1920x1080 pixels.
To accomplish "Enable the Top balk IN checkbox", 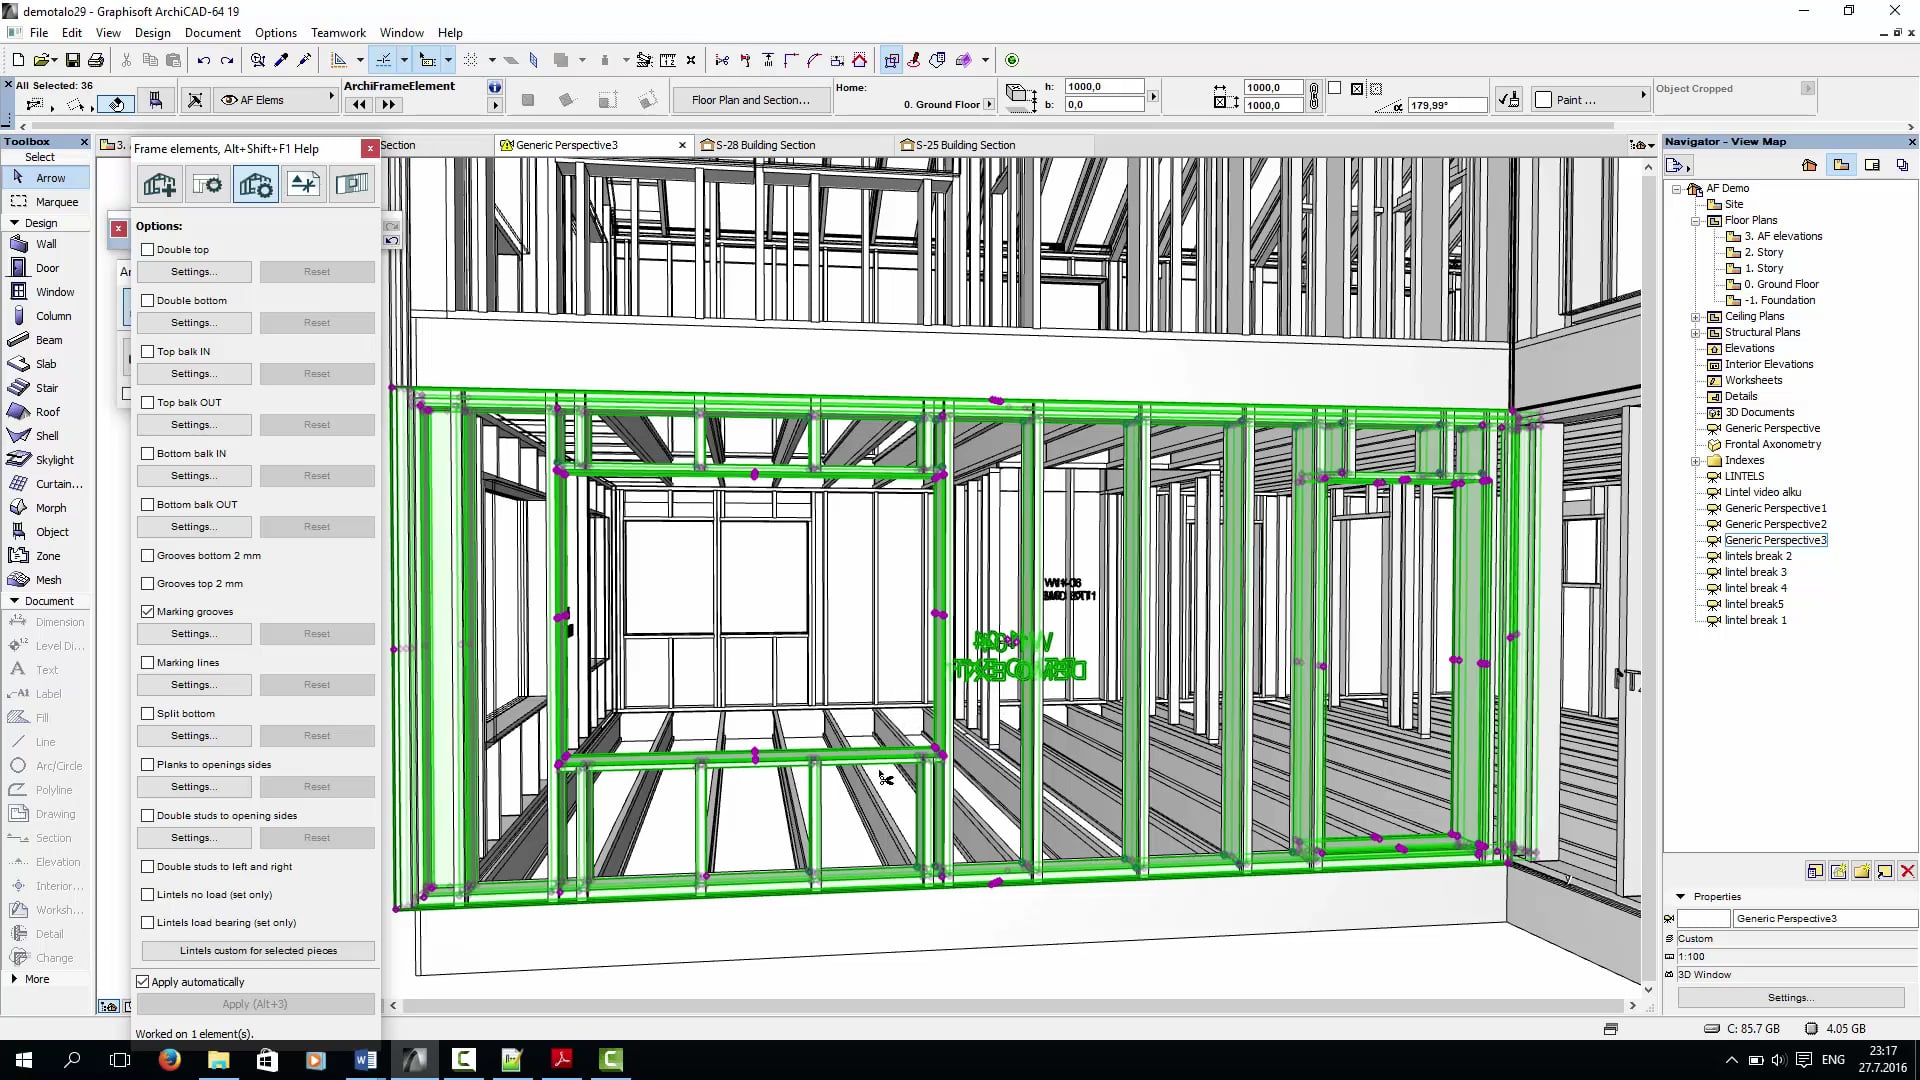I will (x=148, y=349).
